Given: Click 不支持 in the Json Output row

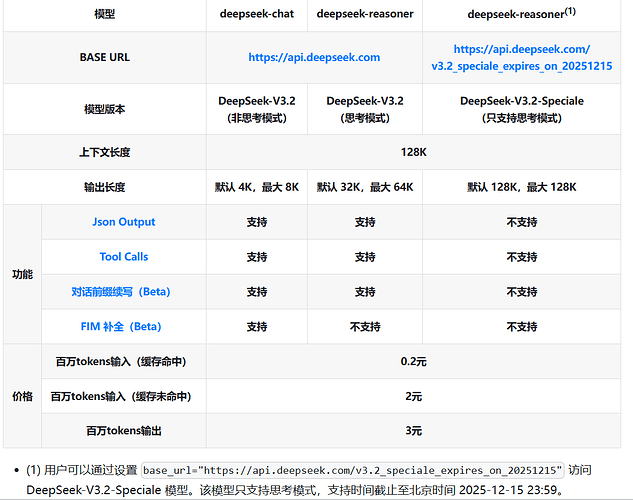Looking at the screenshot, I should pyautogui.click(x=522, y=222).
